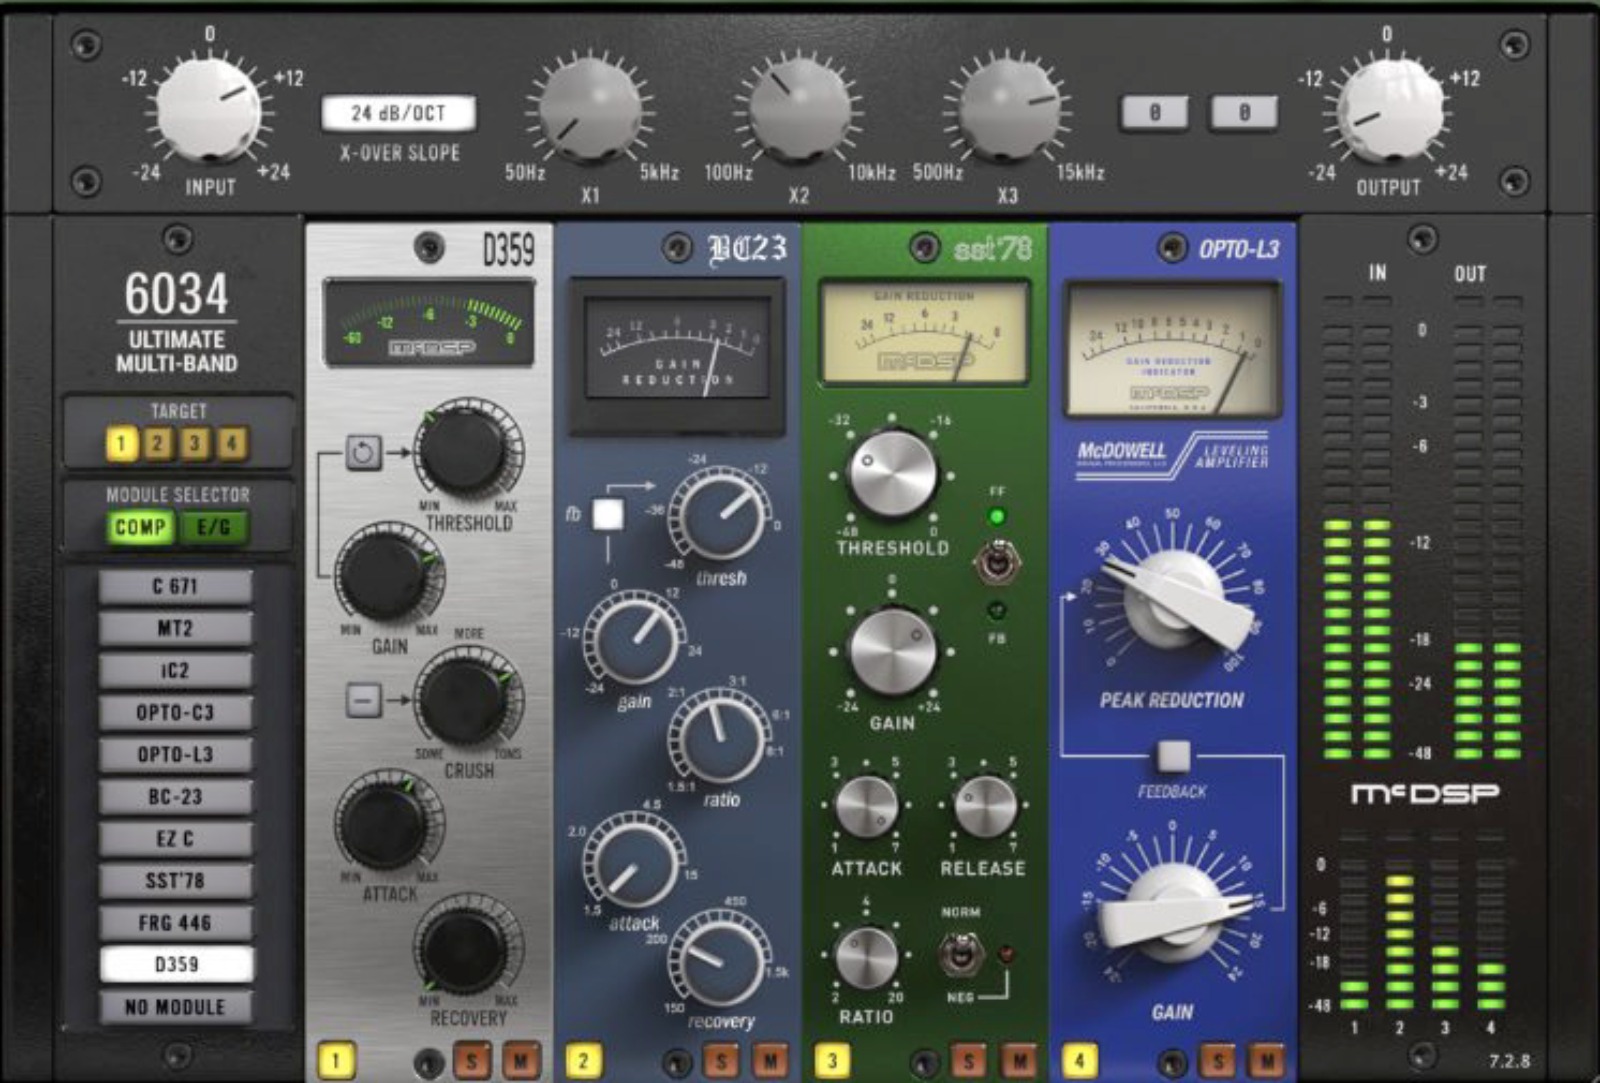Click the minus icon beside the Crush knob

pos(363,700)
